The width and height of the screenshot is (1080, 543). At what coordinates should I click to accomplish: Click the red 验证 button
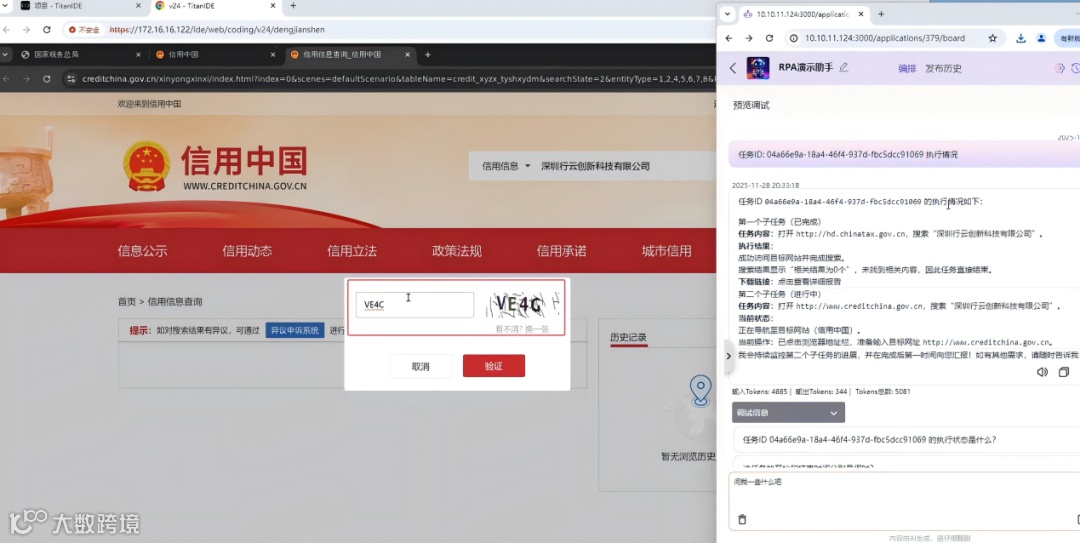[494, 366]
